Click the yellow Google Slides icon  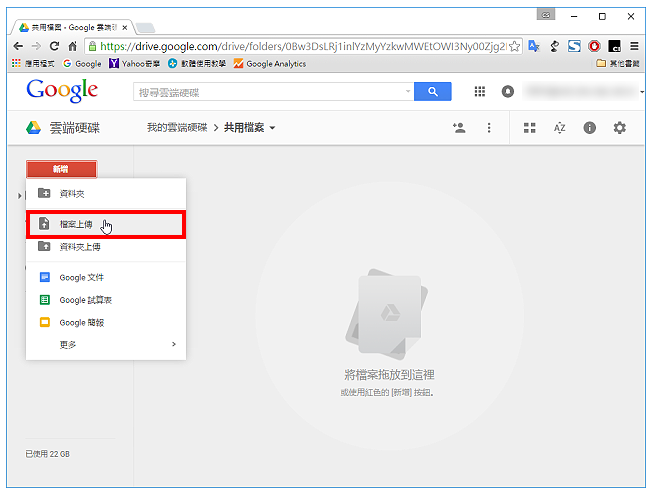click(x=45, y=322)
